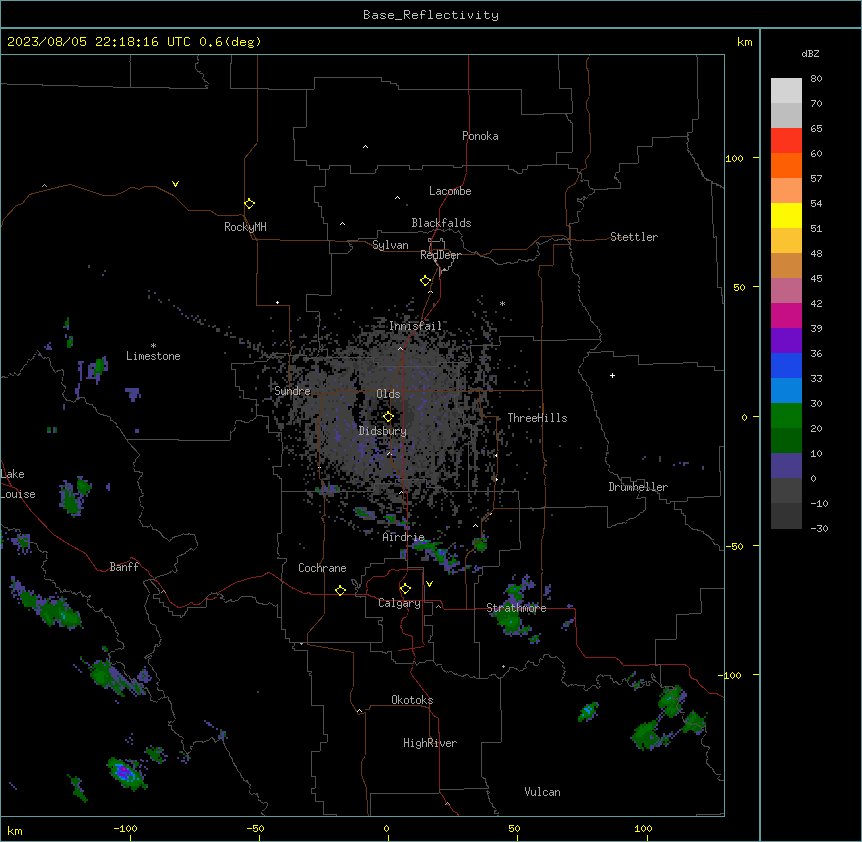Image resolution: width=862 pixels, height=842 pixels.
Task: Select the Innisfail label
Action: pyautogui.click(x=415, y=326)
